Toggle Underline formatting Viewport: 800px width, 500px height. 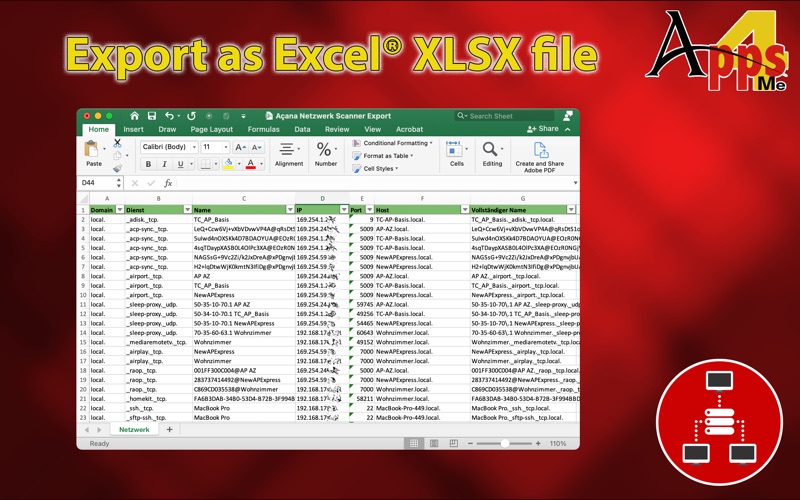[x=180, y=164]
